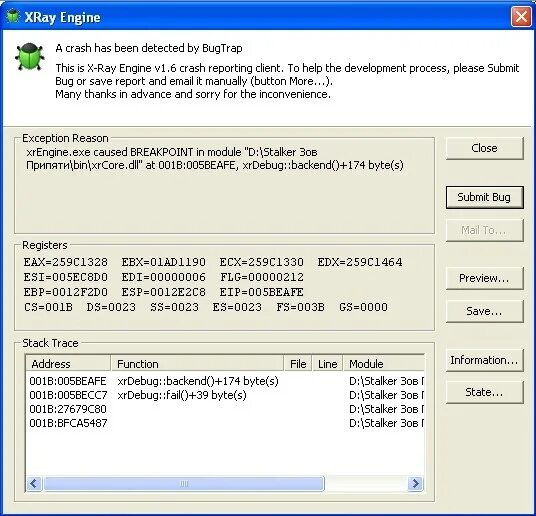Open the Information dialog
Viewport: 536px width, 516px height.
point(484,360)
